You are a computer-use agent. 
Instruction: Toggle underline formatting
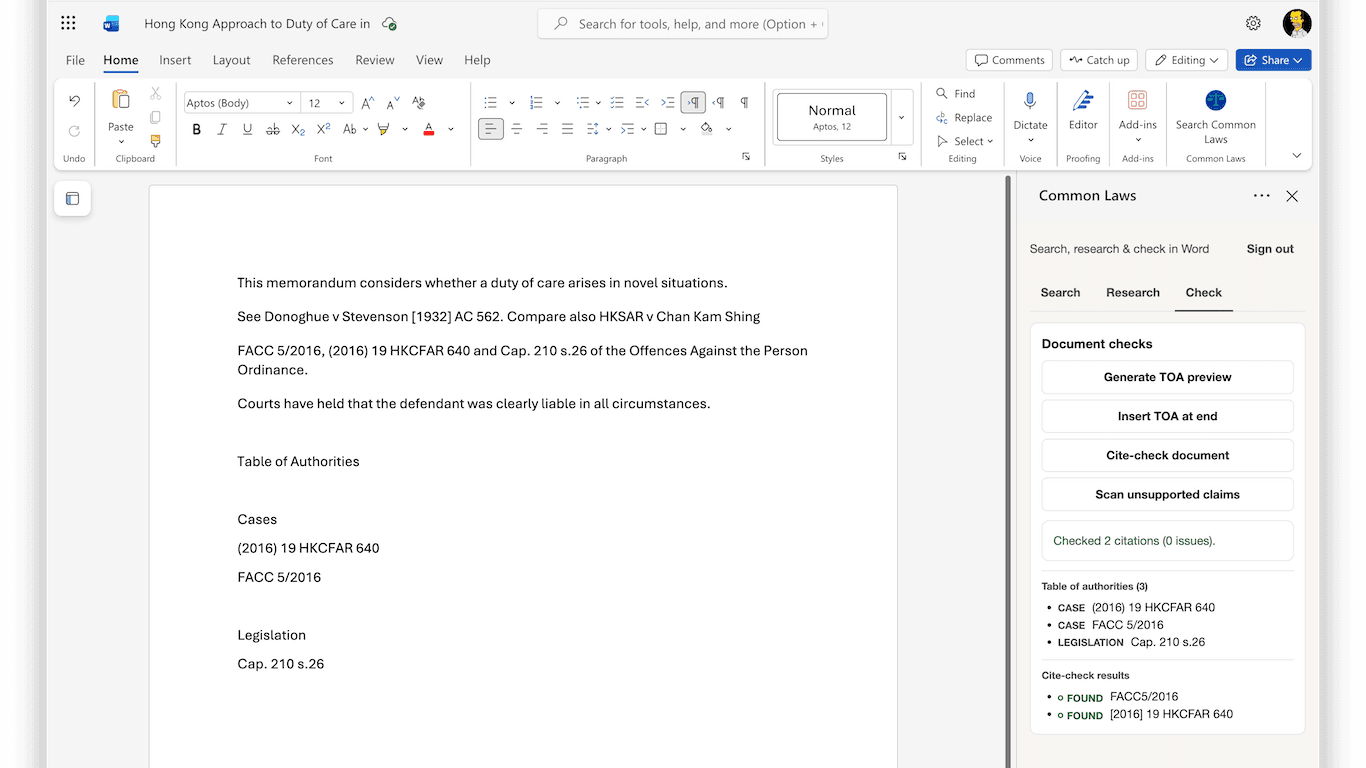tap(247, 129)
